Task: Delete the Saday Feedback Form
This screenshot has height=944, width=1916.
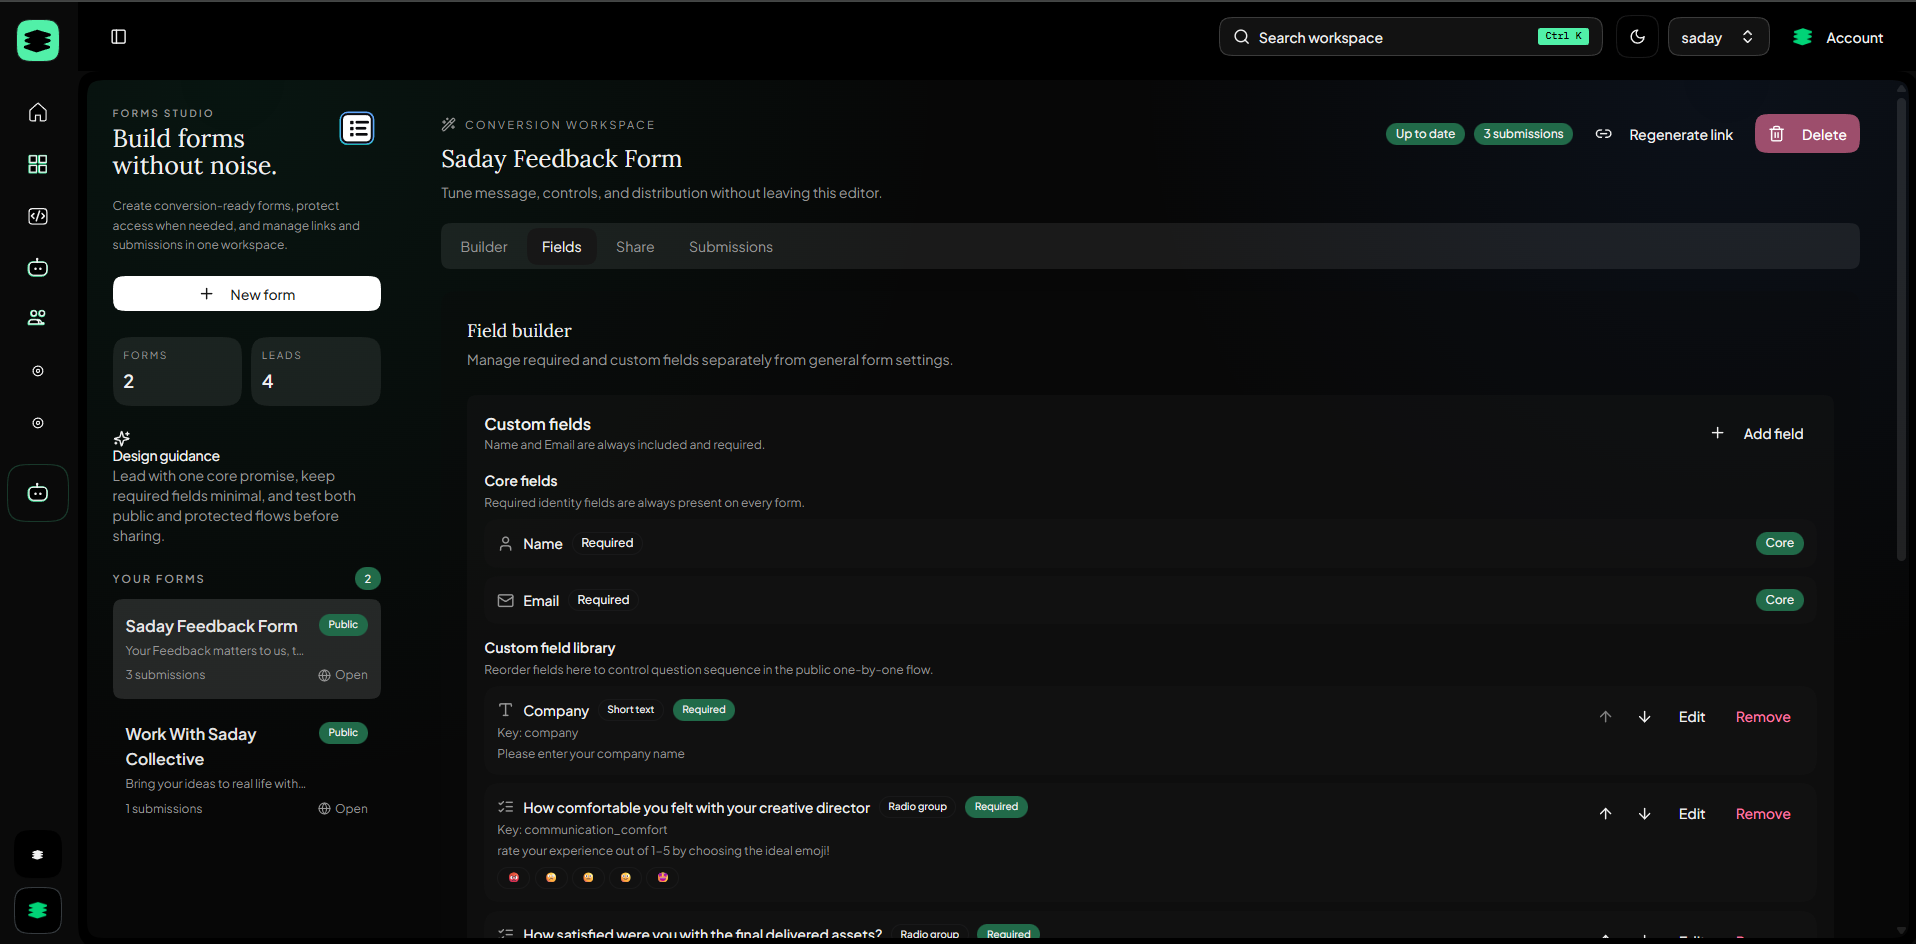Action: point(1807,134)
